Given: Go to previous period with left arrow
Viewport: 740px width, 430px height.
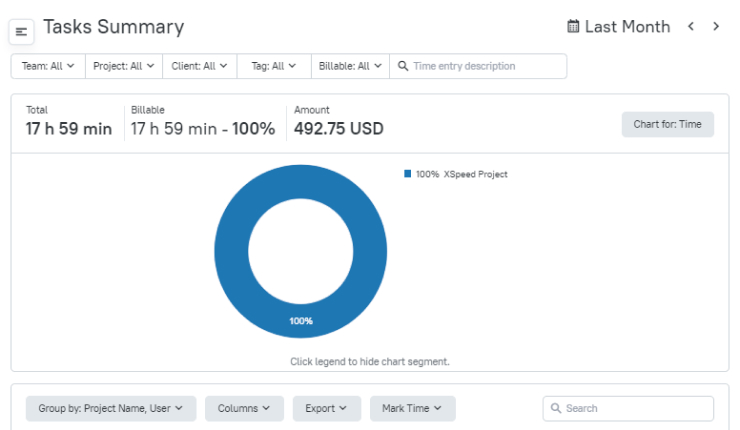Looking at the screenshot, I should (691, 26).
